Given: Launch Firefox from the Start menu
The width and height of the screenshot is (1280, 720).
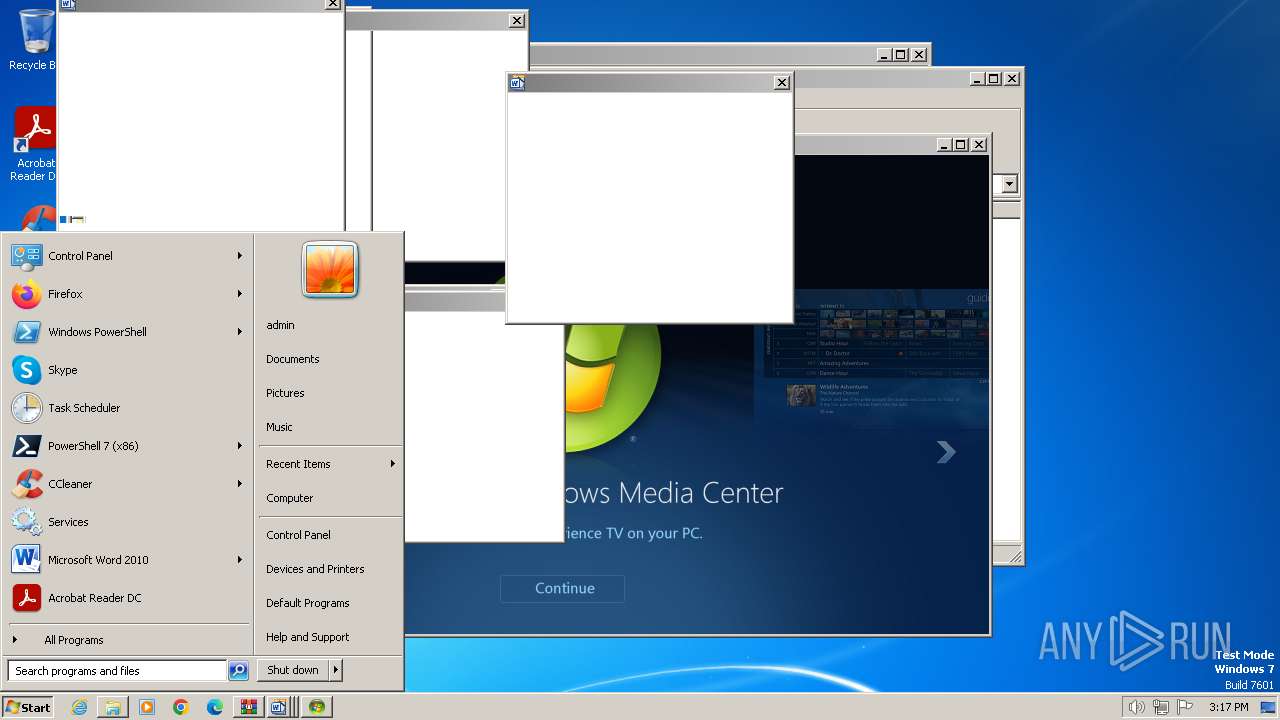Looking at the screenshot, I should pos(128,294).
